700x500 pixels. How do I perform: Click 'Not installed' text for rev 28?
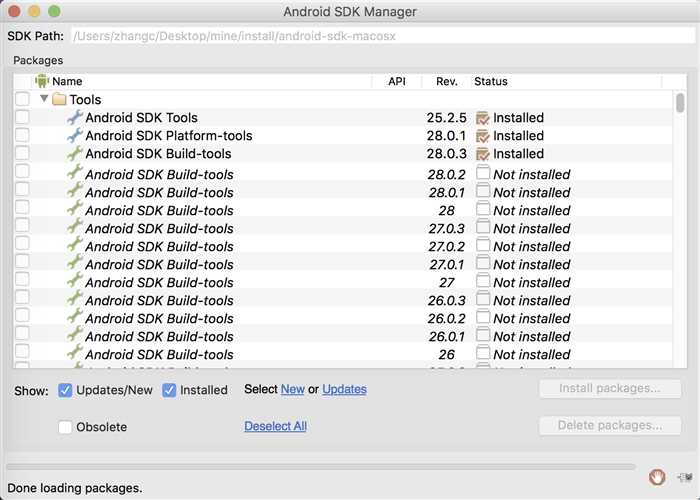(532, 211)
